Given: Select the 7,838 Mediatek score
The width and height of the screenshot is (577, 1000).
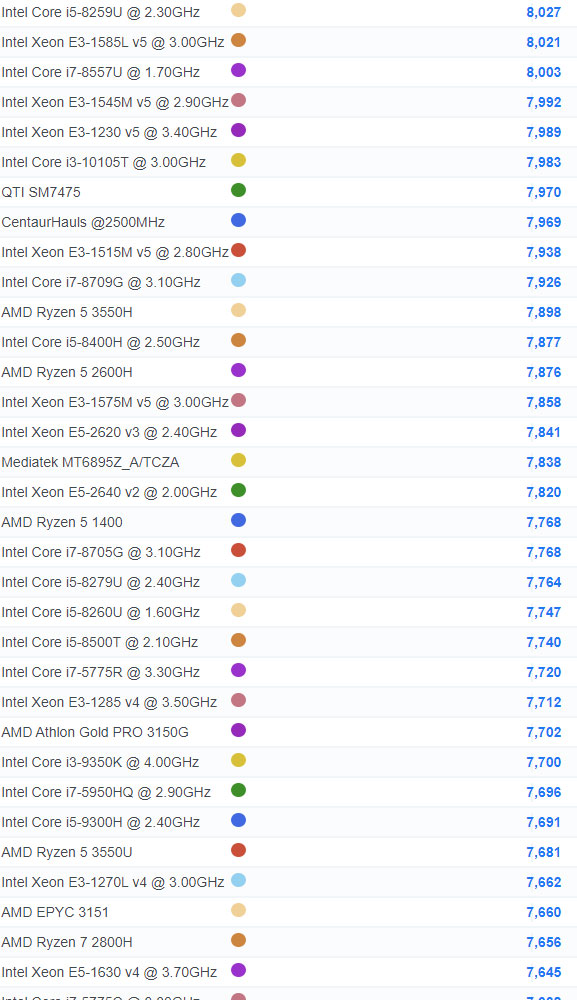Looking at the screenshot, I should pos(544,462).
